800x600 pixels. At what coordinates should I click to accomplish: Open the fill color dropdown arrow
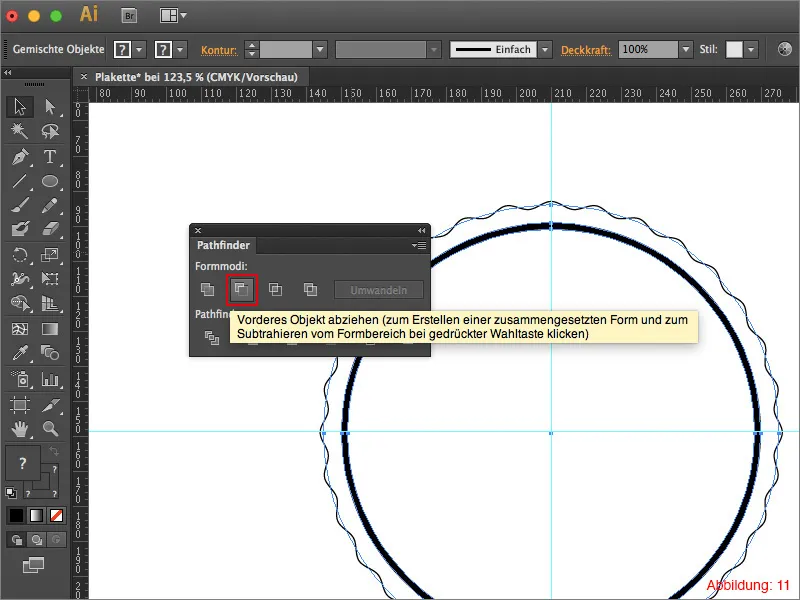point(139,49)
